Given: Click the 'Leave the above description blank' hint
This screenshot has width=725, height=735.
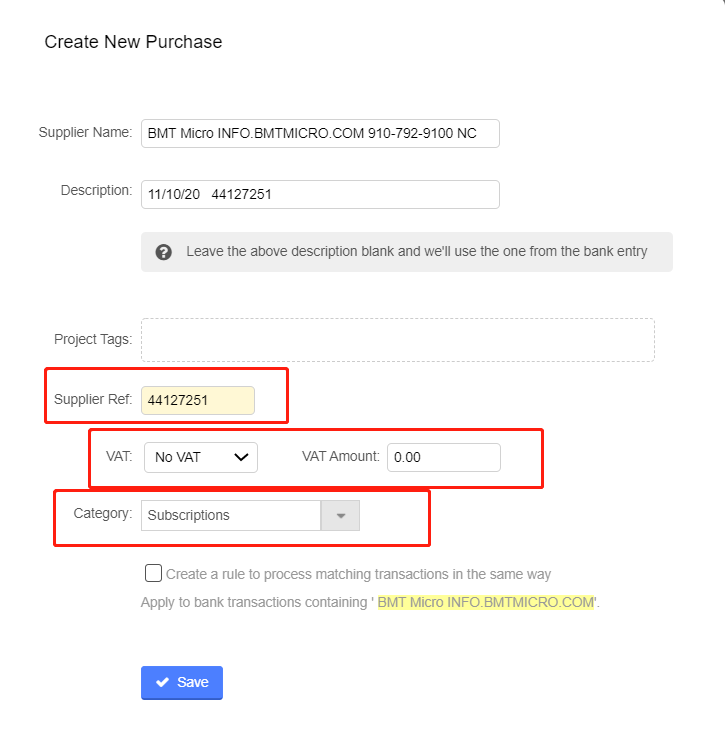Looking at the screenshot, I should coord(416,252).
